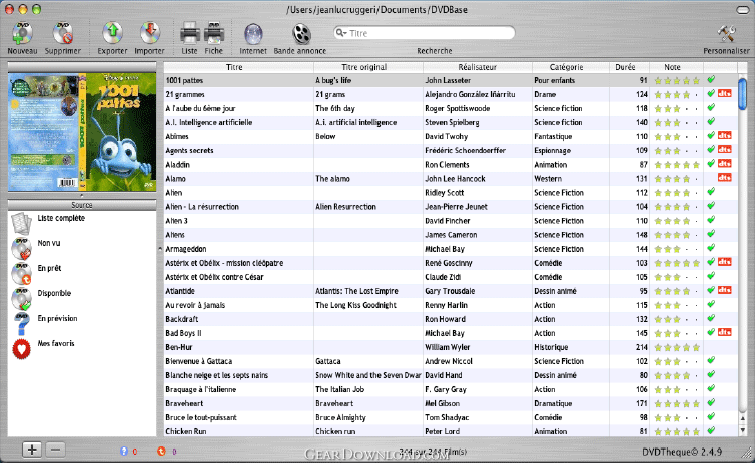Viewport: 755px width, 463px height.
Task: Click the Titre search field
Action: coord(424,33)
